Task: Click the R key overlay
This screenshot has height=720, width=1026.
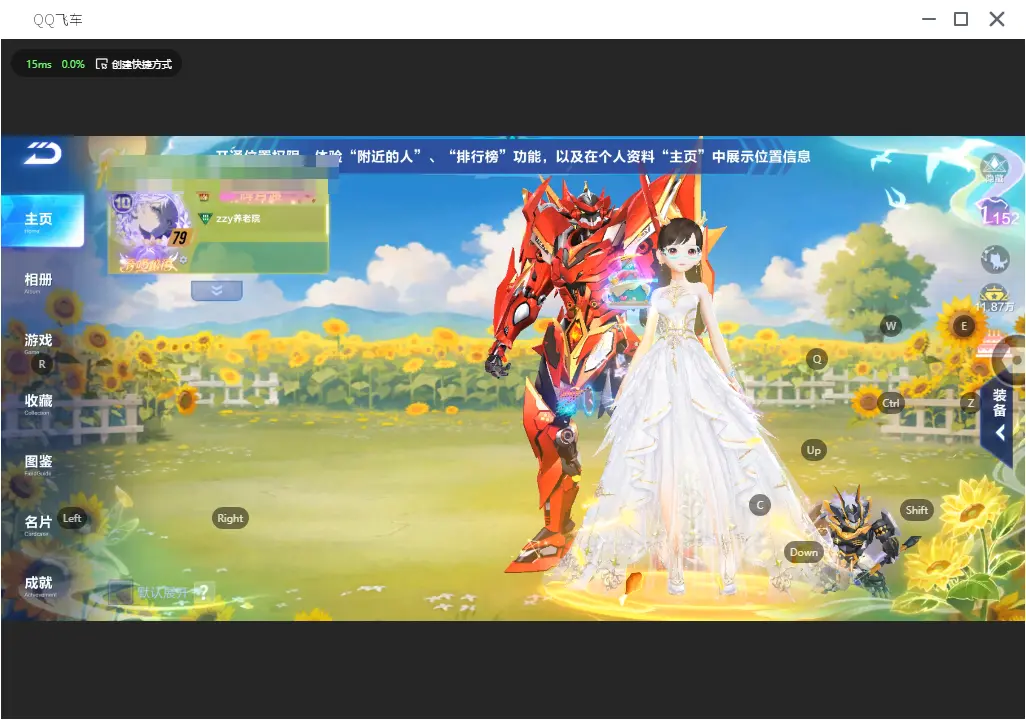Action: click(42, 365)
